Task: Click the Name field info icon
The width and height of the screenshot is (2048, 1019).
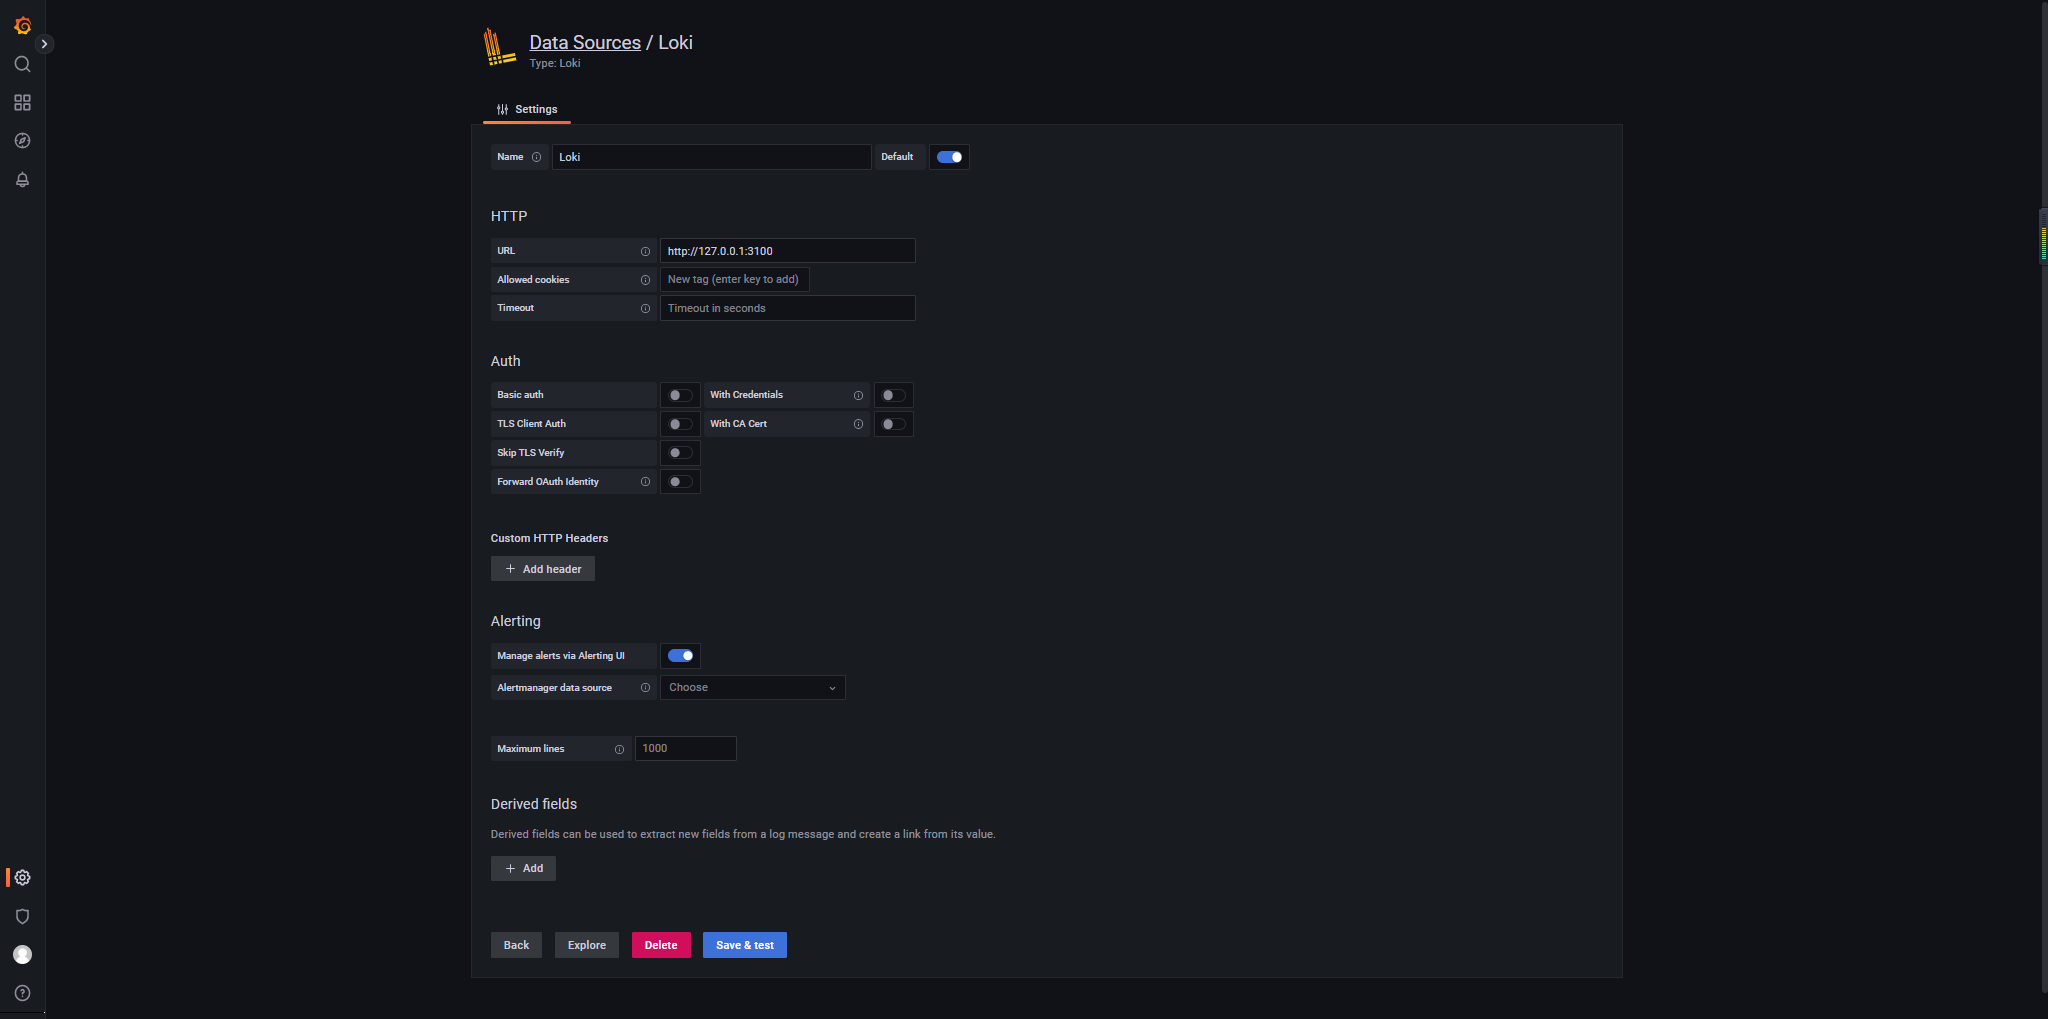Action: 536,157
